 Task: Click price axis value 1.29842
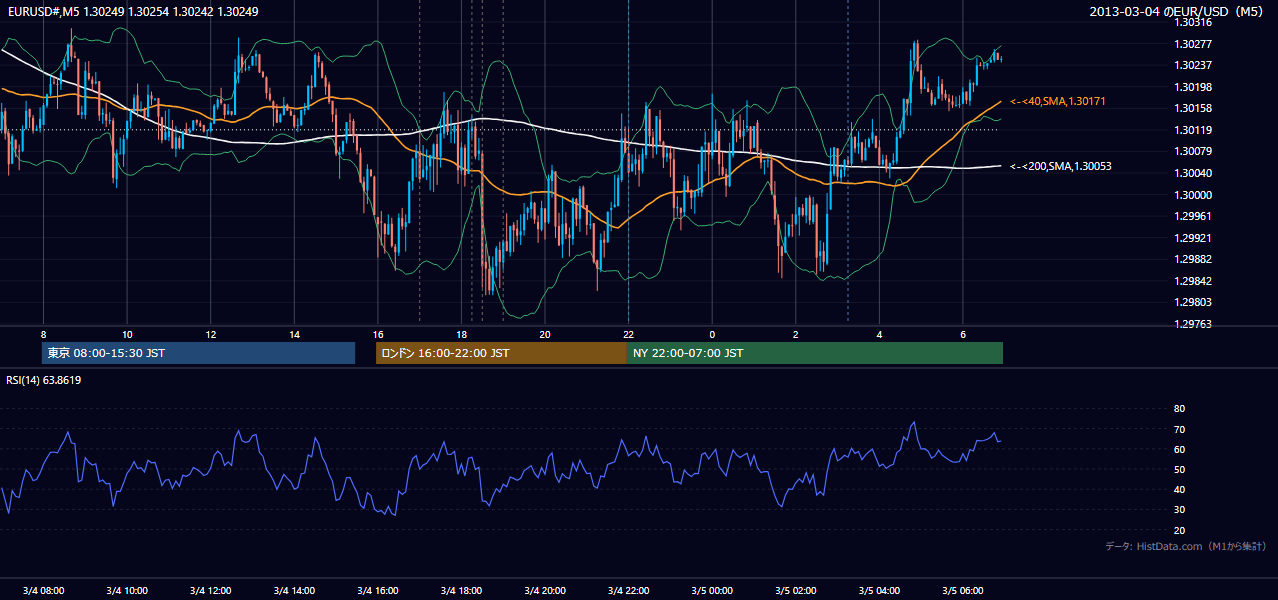pos(1191,281)
